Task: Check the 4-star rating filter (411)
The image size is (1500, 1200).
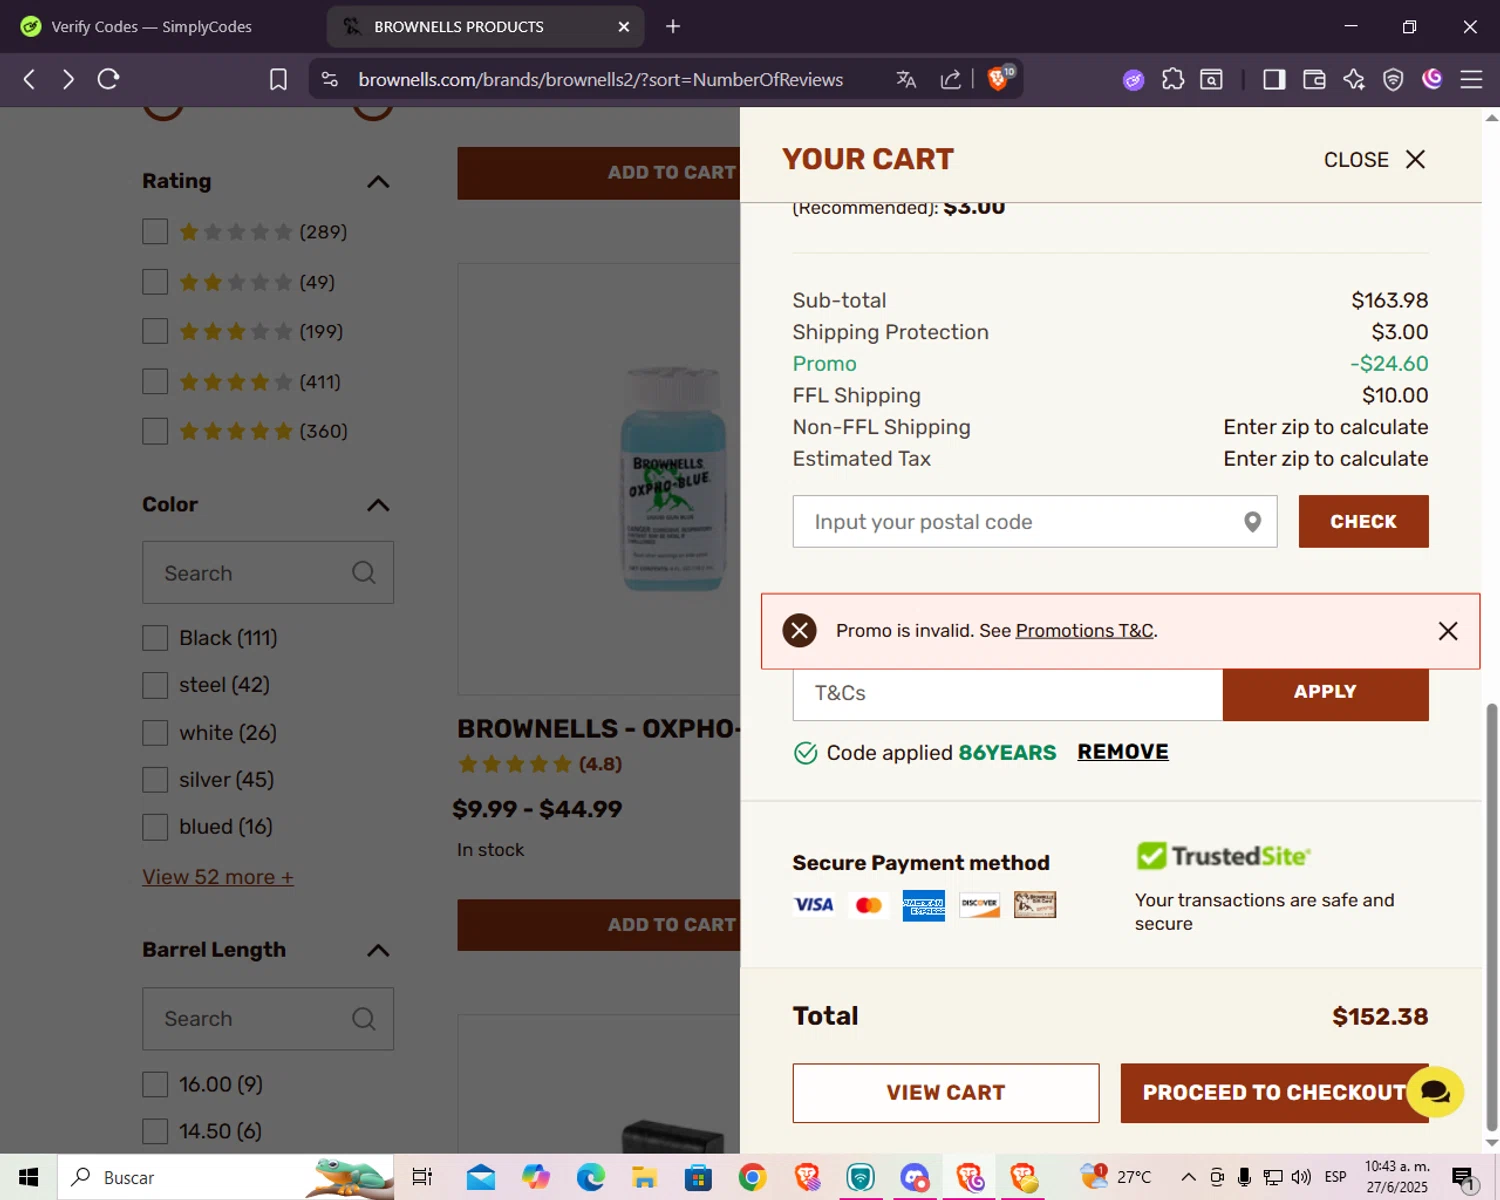Action: coord(155,382)
